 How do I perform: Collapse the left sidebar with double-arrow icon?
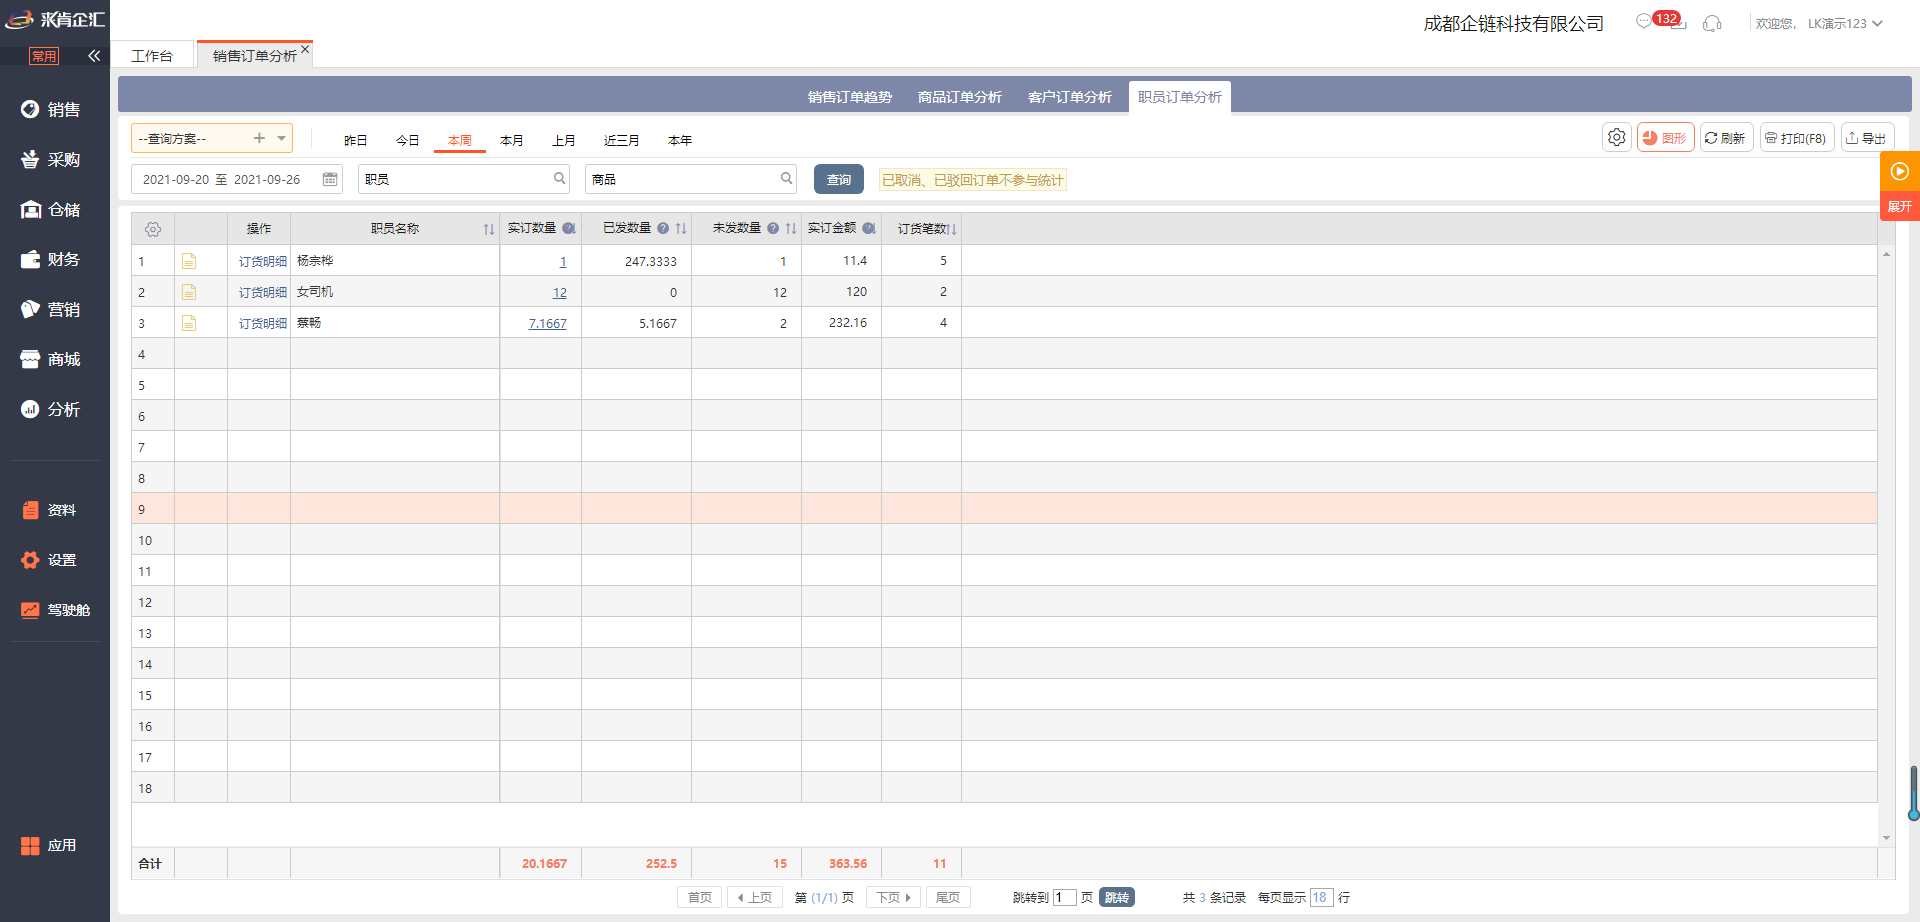click(x=94, y=56)
